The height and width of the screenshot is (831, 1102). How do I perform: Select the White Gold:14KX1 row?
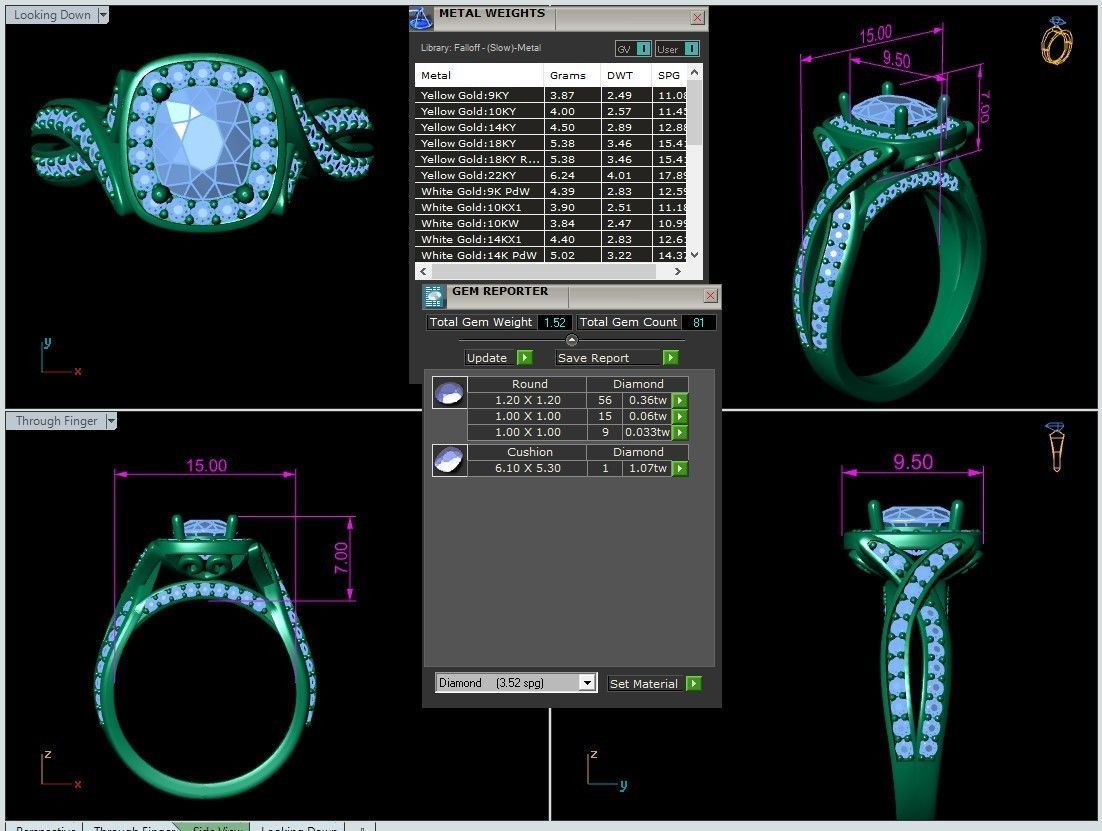[551, 239]
